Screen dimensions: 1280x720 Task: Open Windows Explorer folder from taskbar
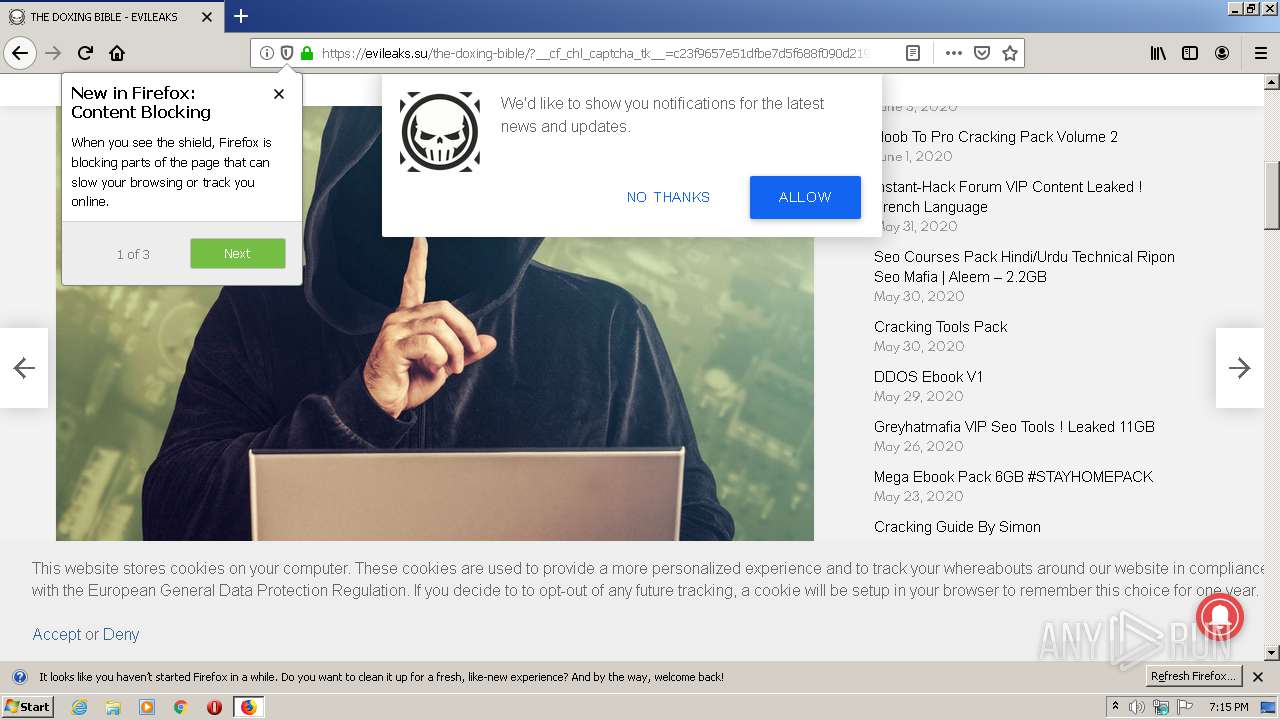coord(113,707)
